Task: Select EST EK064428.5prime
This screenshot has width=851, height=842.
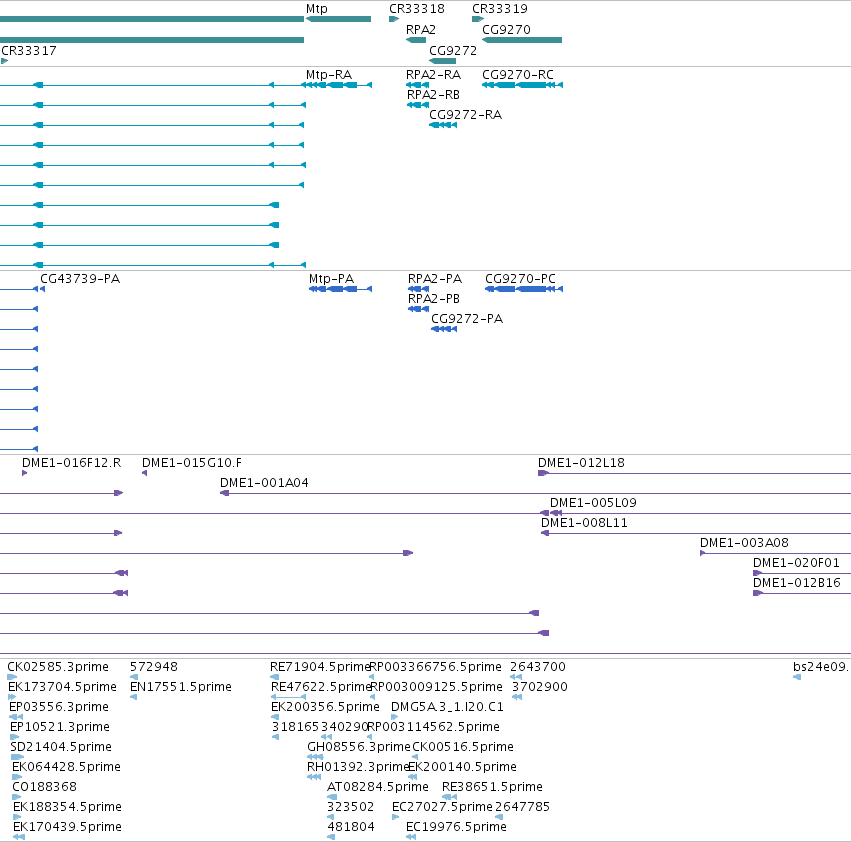Action: point(66,768)
